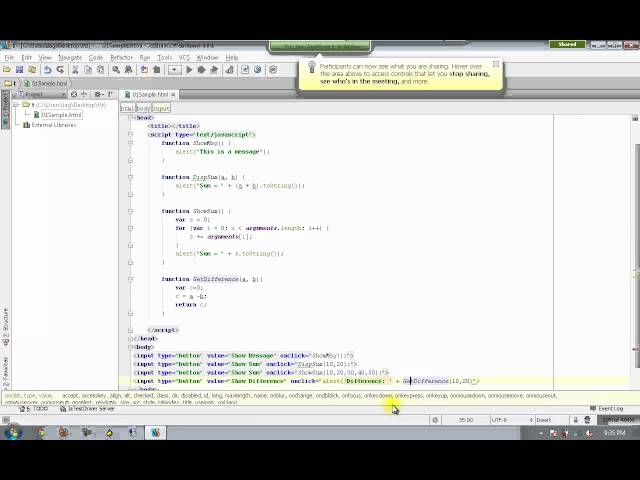
Task: Click the collapse all icon in Project panel
Action: click(84, 94)
